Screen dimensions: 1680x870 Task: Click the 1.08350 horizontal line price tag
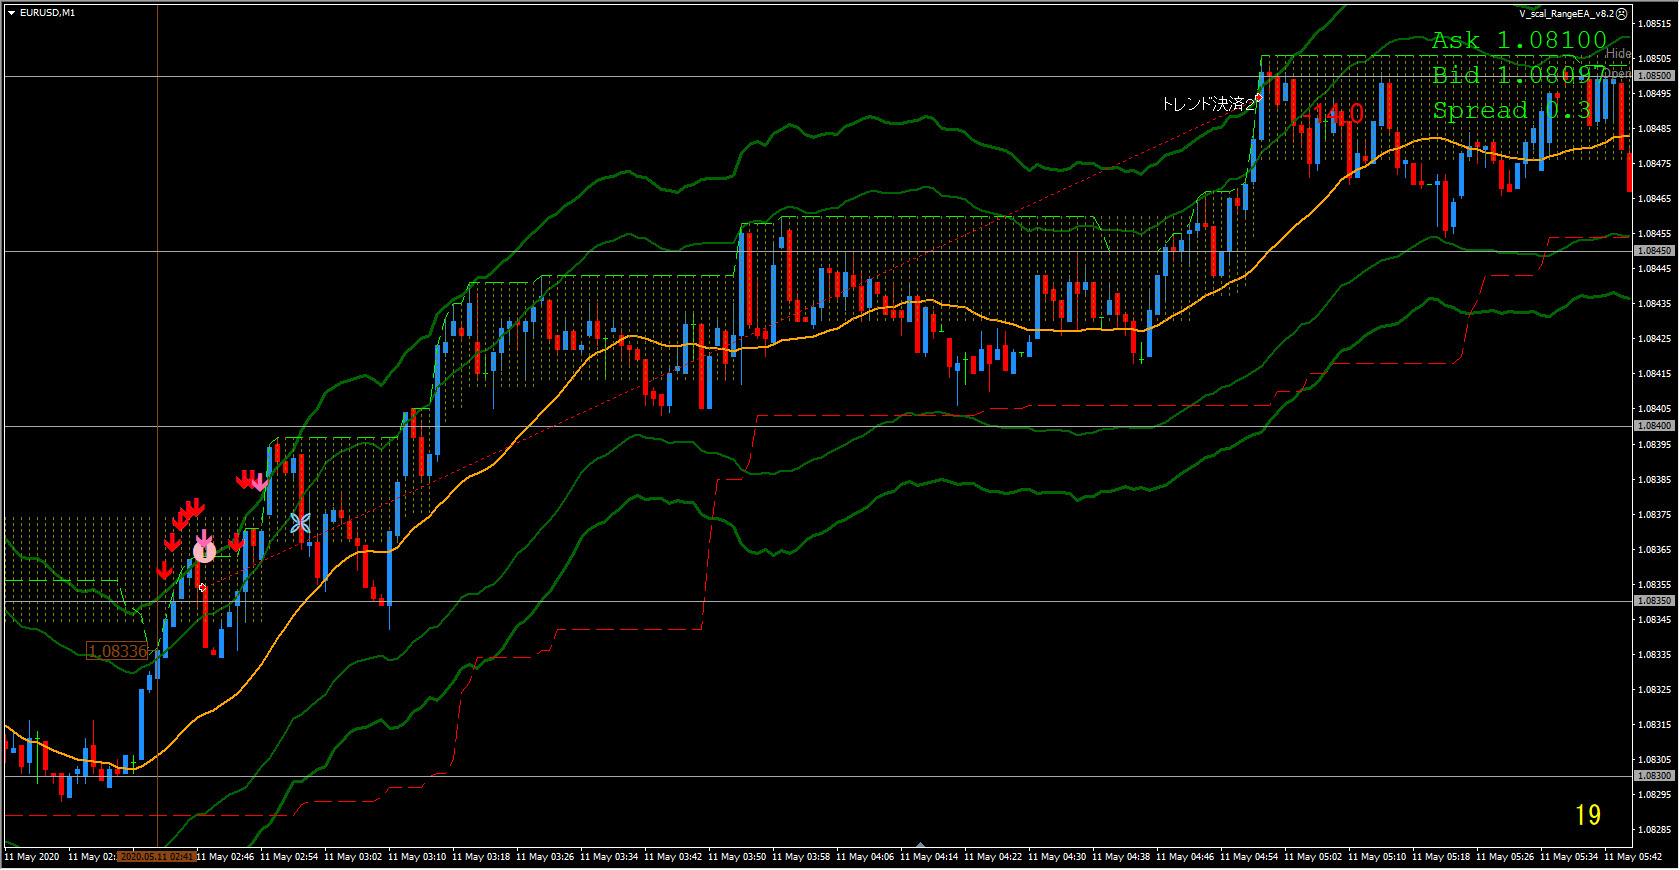(1655, 601)
